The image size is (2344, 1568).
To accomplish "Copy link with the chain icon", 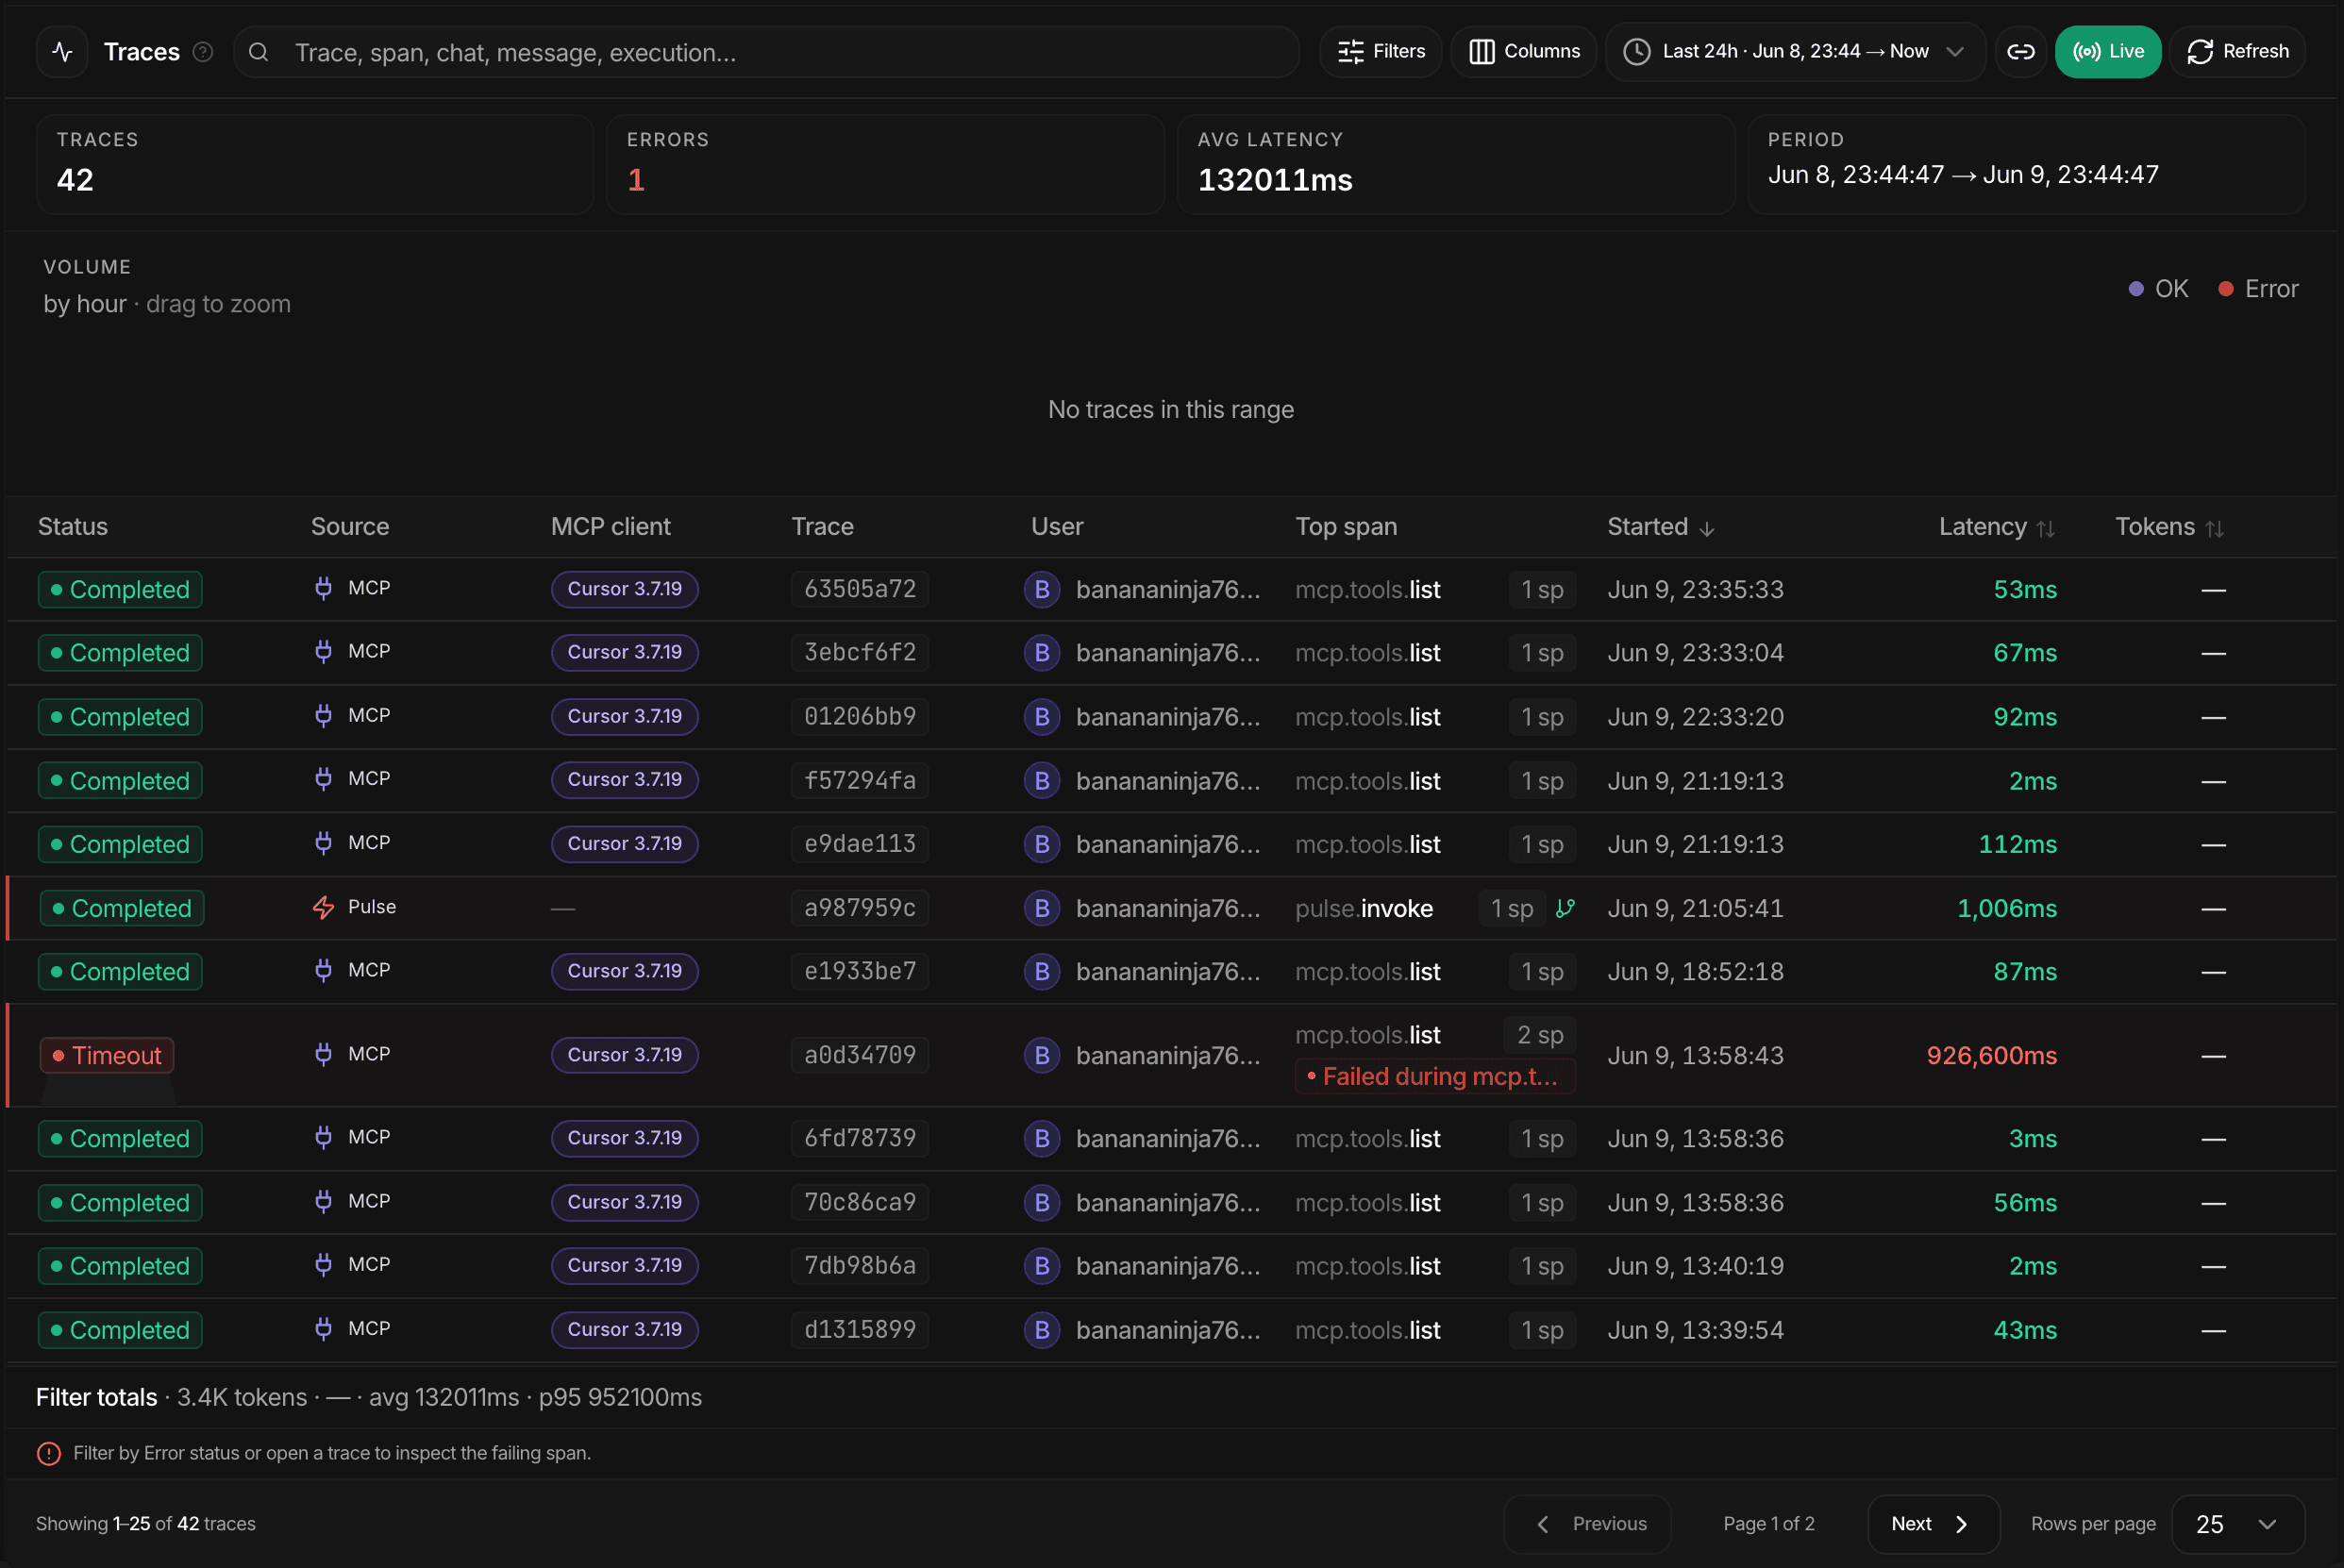I will 2020,52.
